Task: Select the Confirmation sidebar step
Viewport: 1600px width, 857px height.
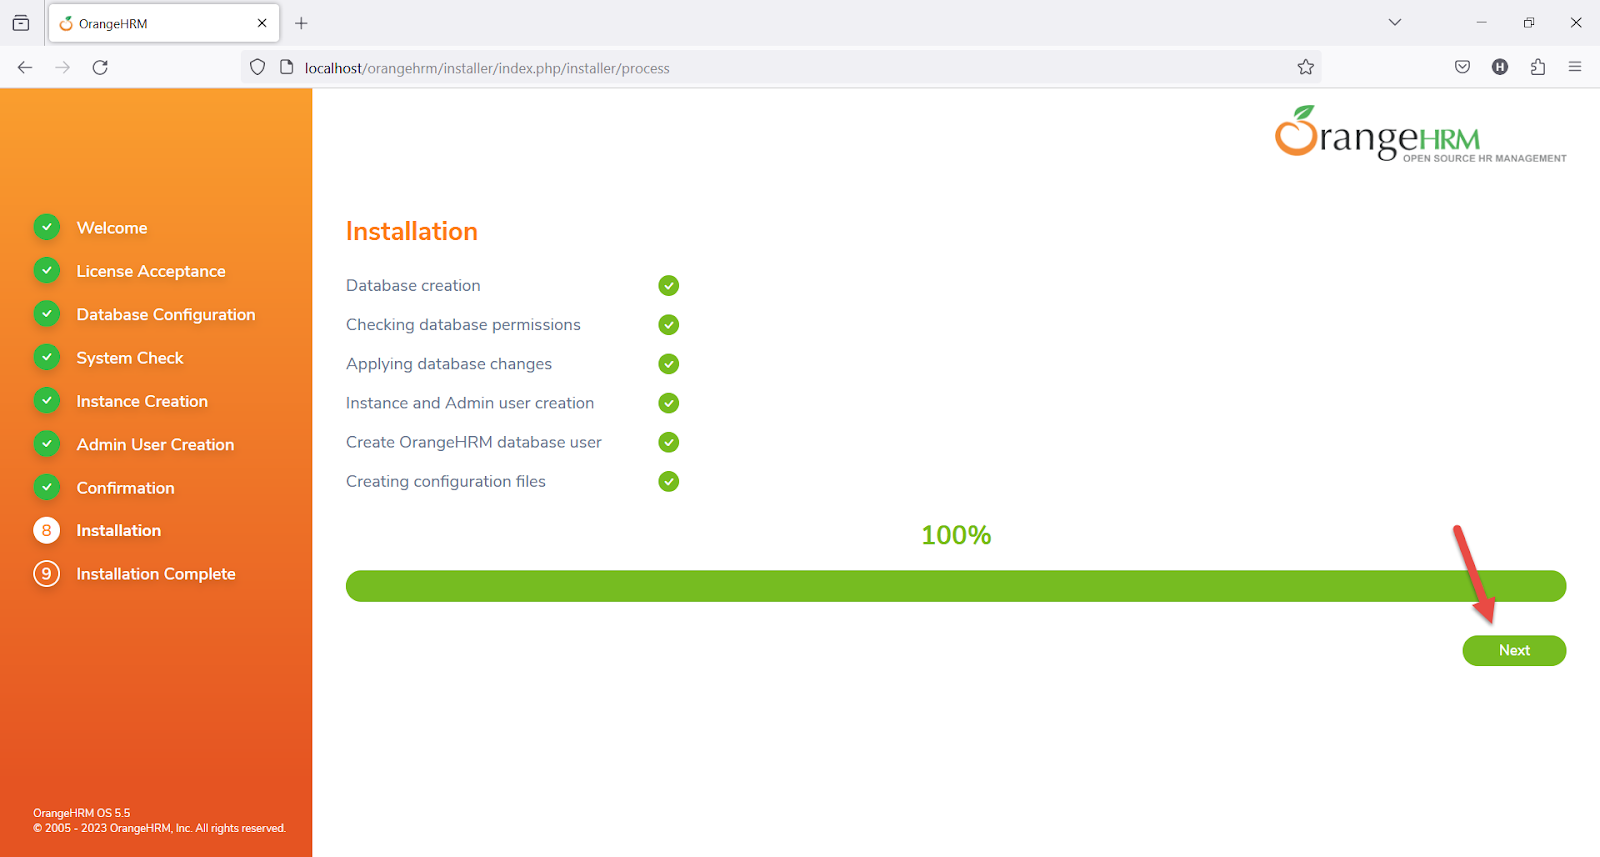Action: (x=125, y=488)
